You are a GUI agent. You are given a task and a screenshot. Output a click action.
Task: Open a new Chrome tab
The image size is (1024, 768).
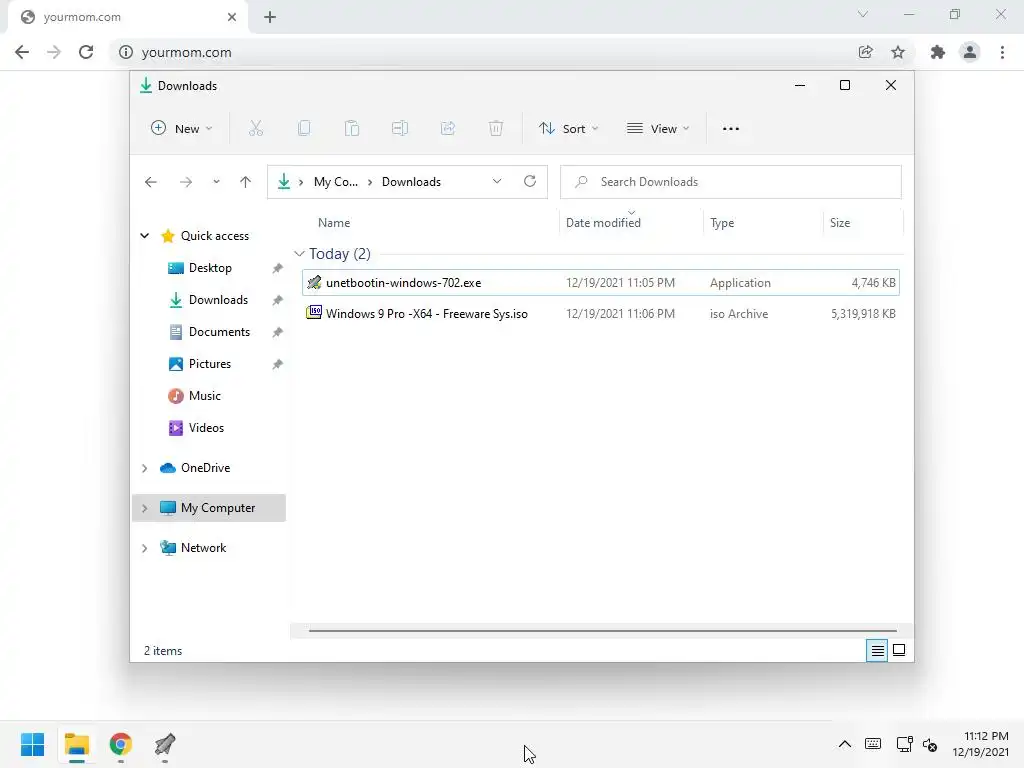tap(270, 17)
